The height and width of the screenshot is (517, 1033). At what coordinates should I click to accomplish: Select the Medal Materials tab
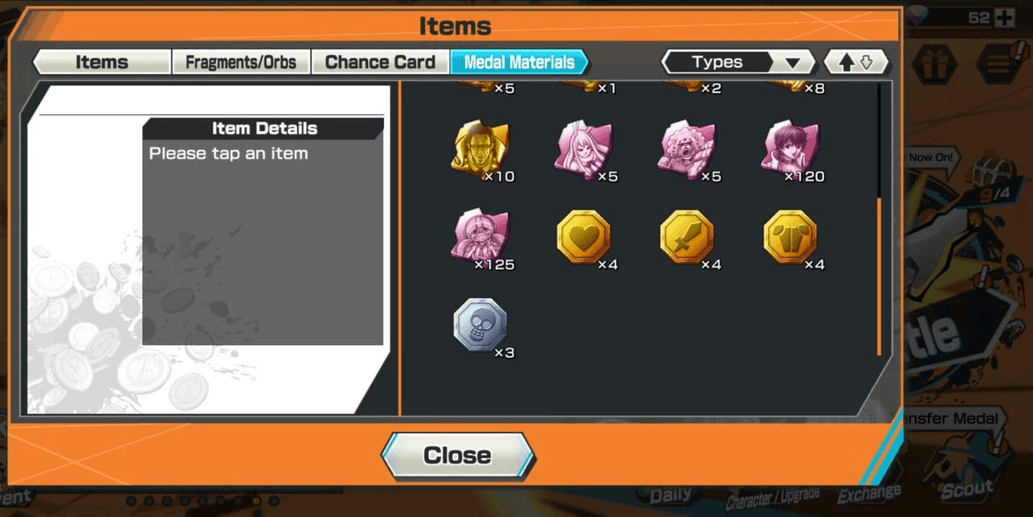point(519,62)
